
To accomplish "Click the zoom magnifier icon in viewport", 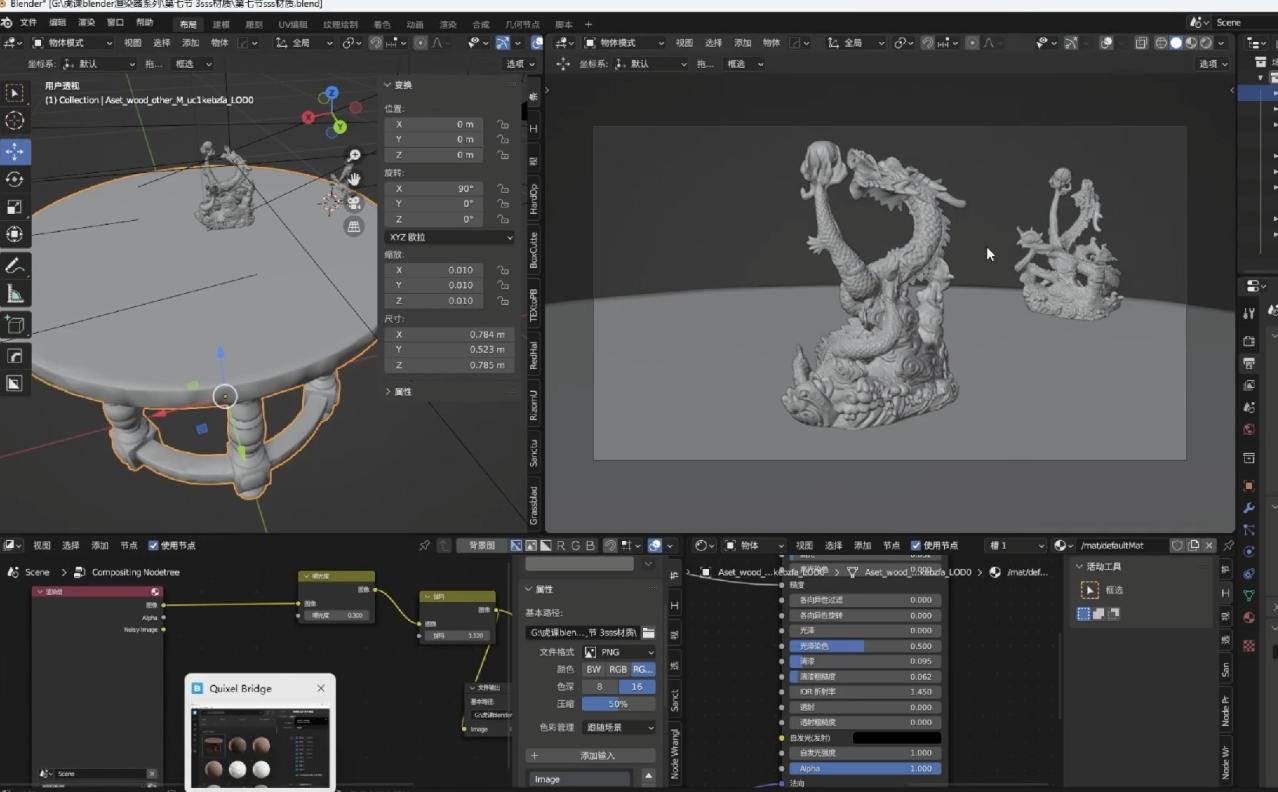I will click(x=354, y=155).
